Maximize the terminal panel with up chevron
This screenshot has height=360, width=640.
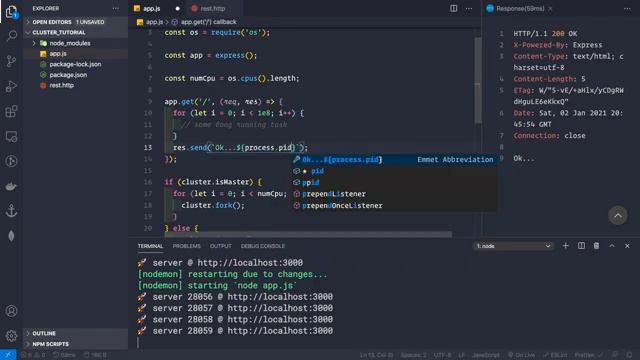(612, 246)
